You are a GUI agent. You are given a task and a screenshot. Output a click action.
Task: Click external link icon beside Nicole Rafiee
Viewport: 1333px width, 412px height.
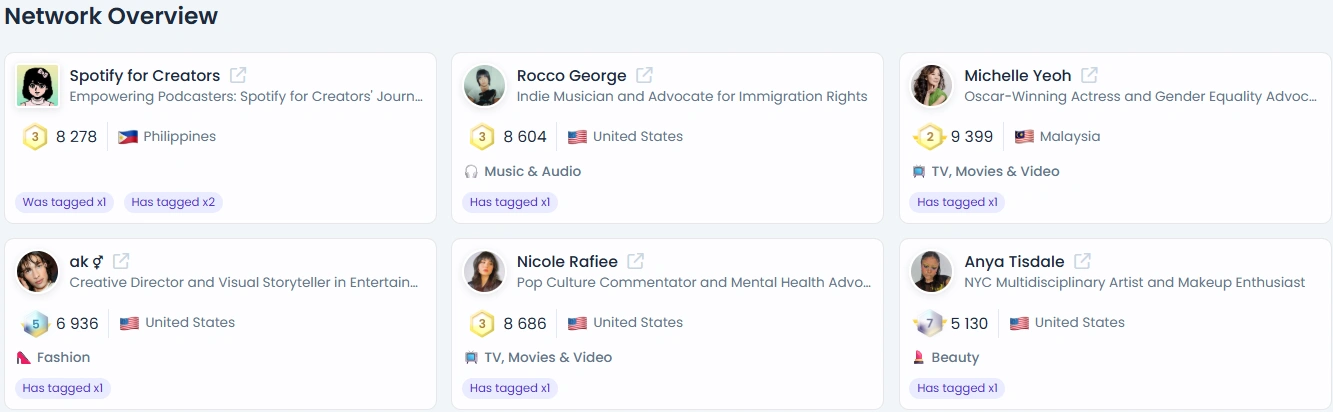636,261
